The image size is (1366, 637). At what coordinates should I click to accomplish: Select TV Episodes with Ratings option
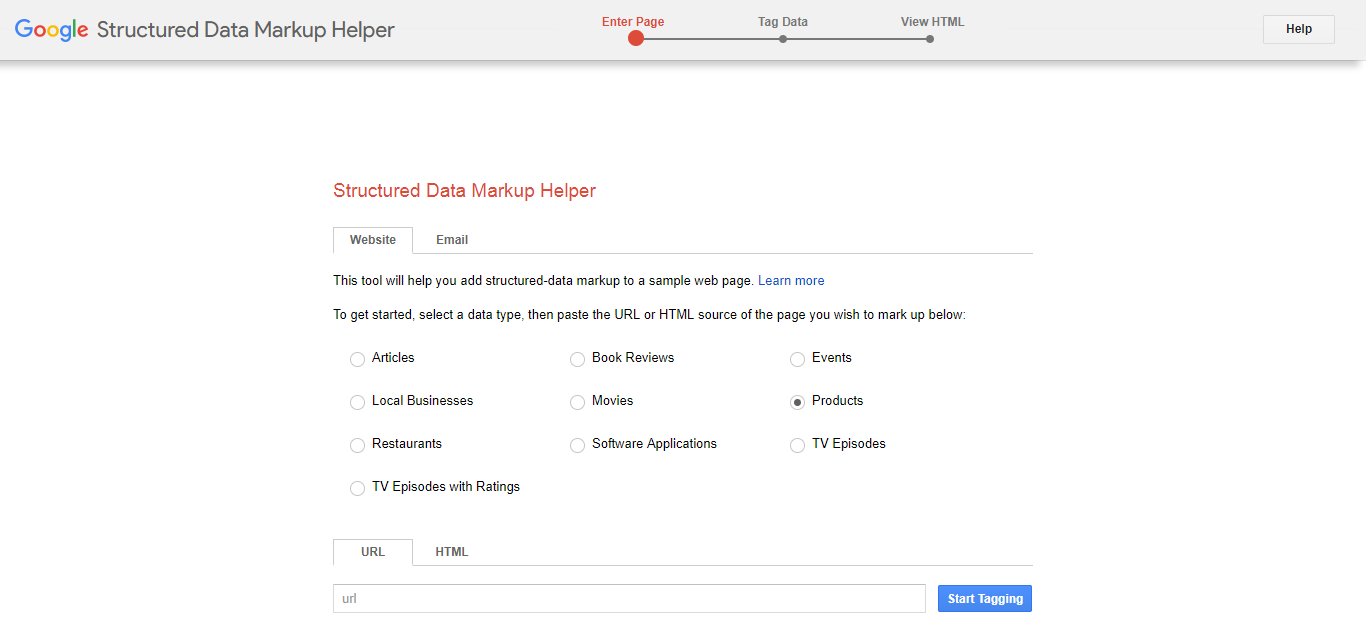358,488
